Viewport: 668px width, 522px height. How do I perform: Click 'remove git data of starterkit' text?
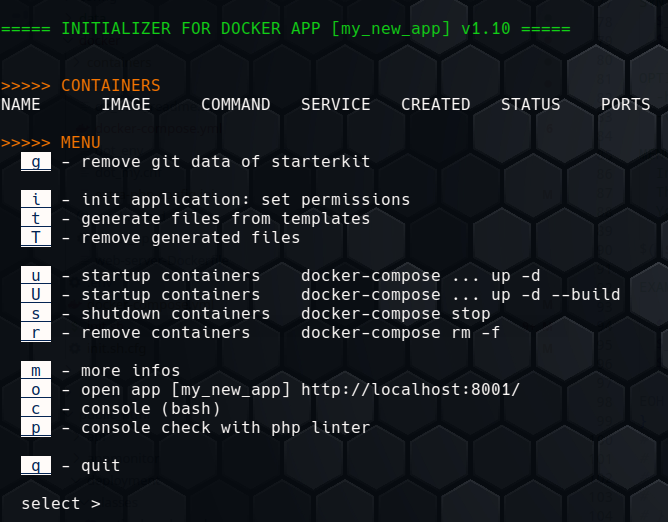click(x=226, y=162)
